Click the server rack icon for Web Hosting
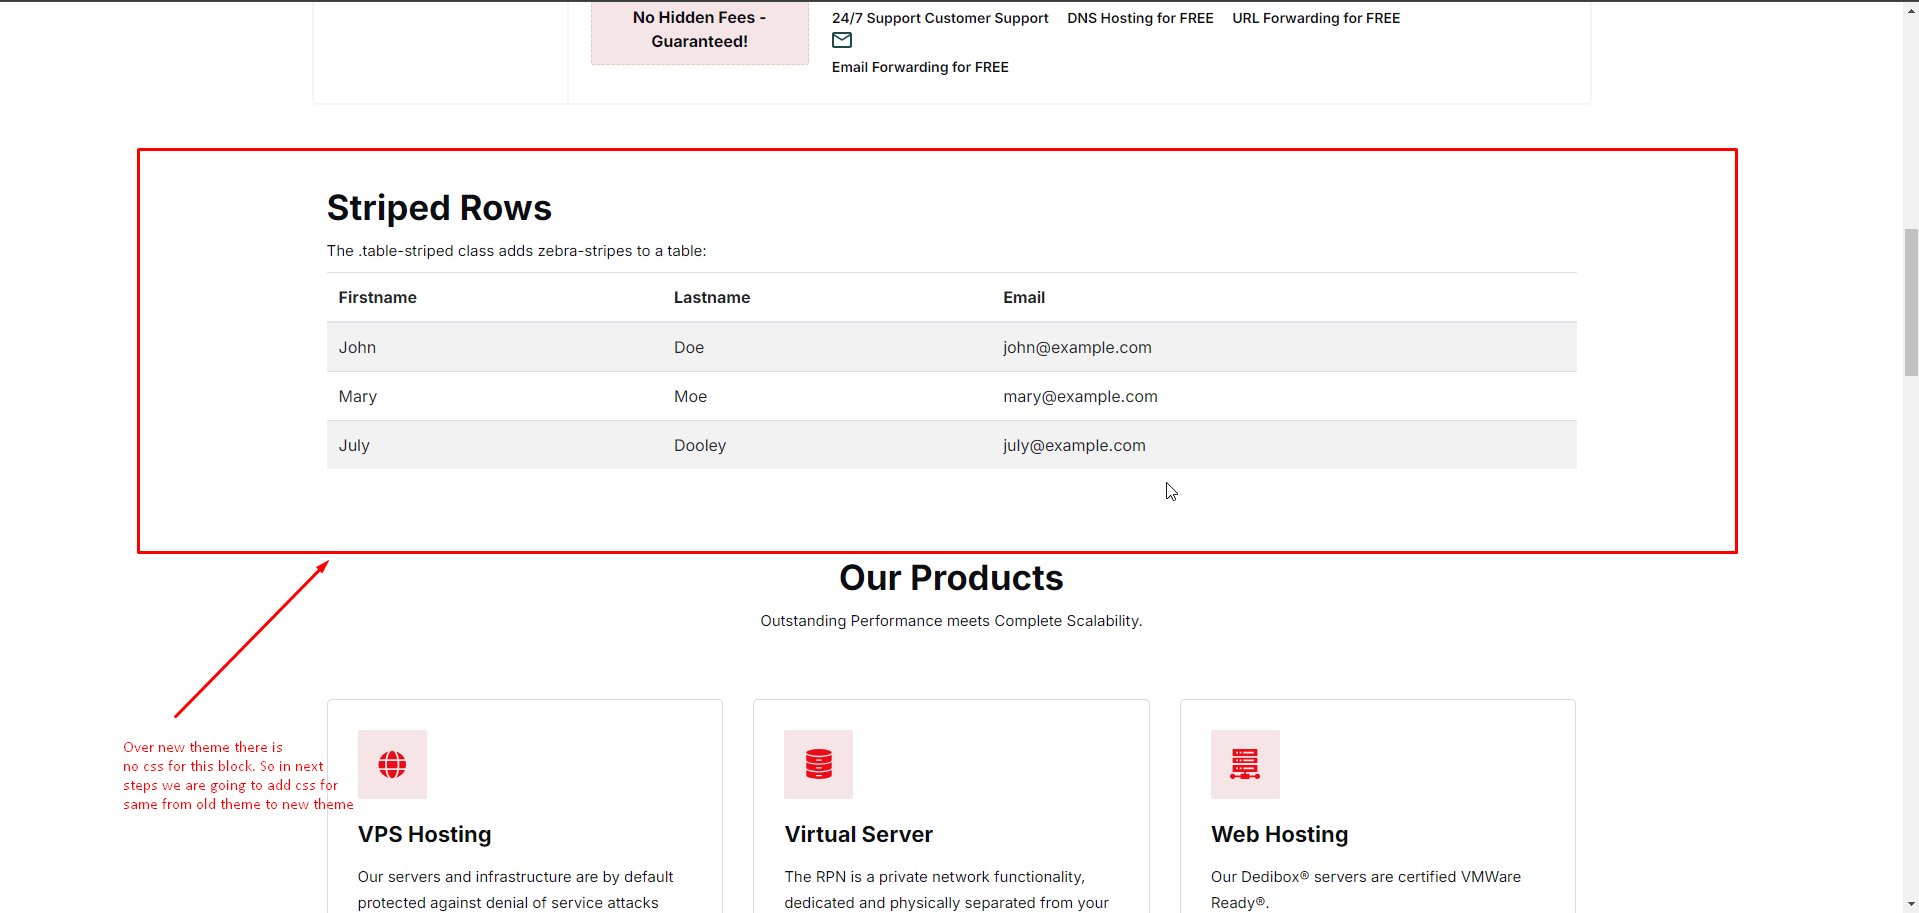This screenshot has height=913, width=1919. (x=1244, y=765)
